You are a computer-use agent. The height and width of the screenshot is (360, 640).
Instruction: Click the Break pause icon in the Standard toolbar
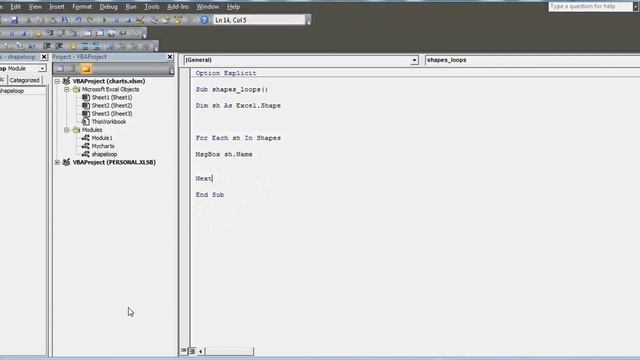tap(117, 20)
